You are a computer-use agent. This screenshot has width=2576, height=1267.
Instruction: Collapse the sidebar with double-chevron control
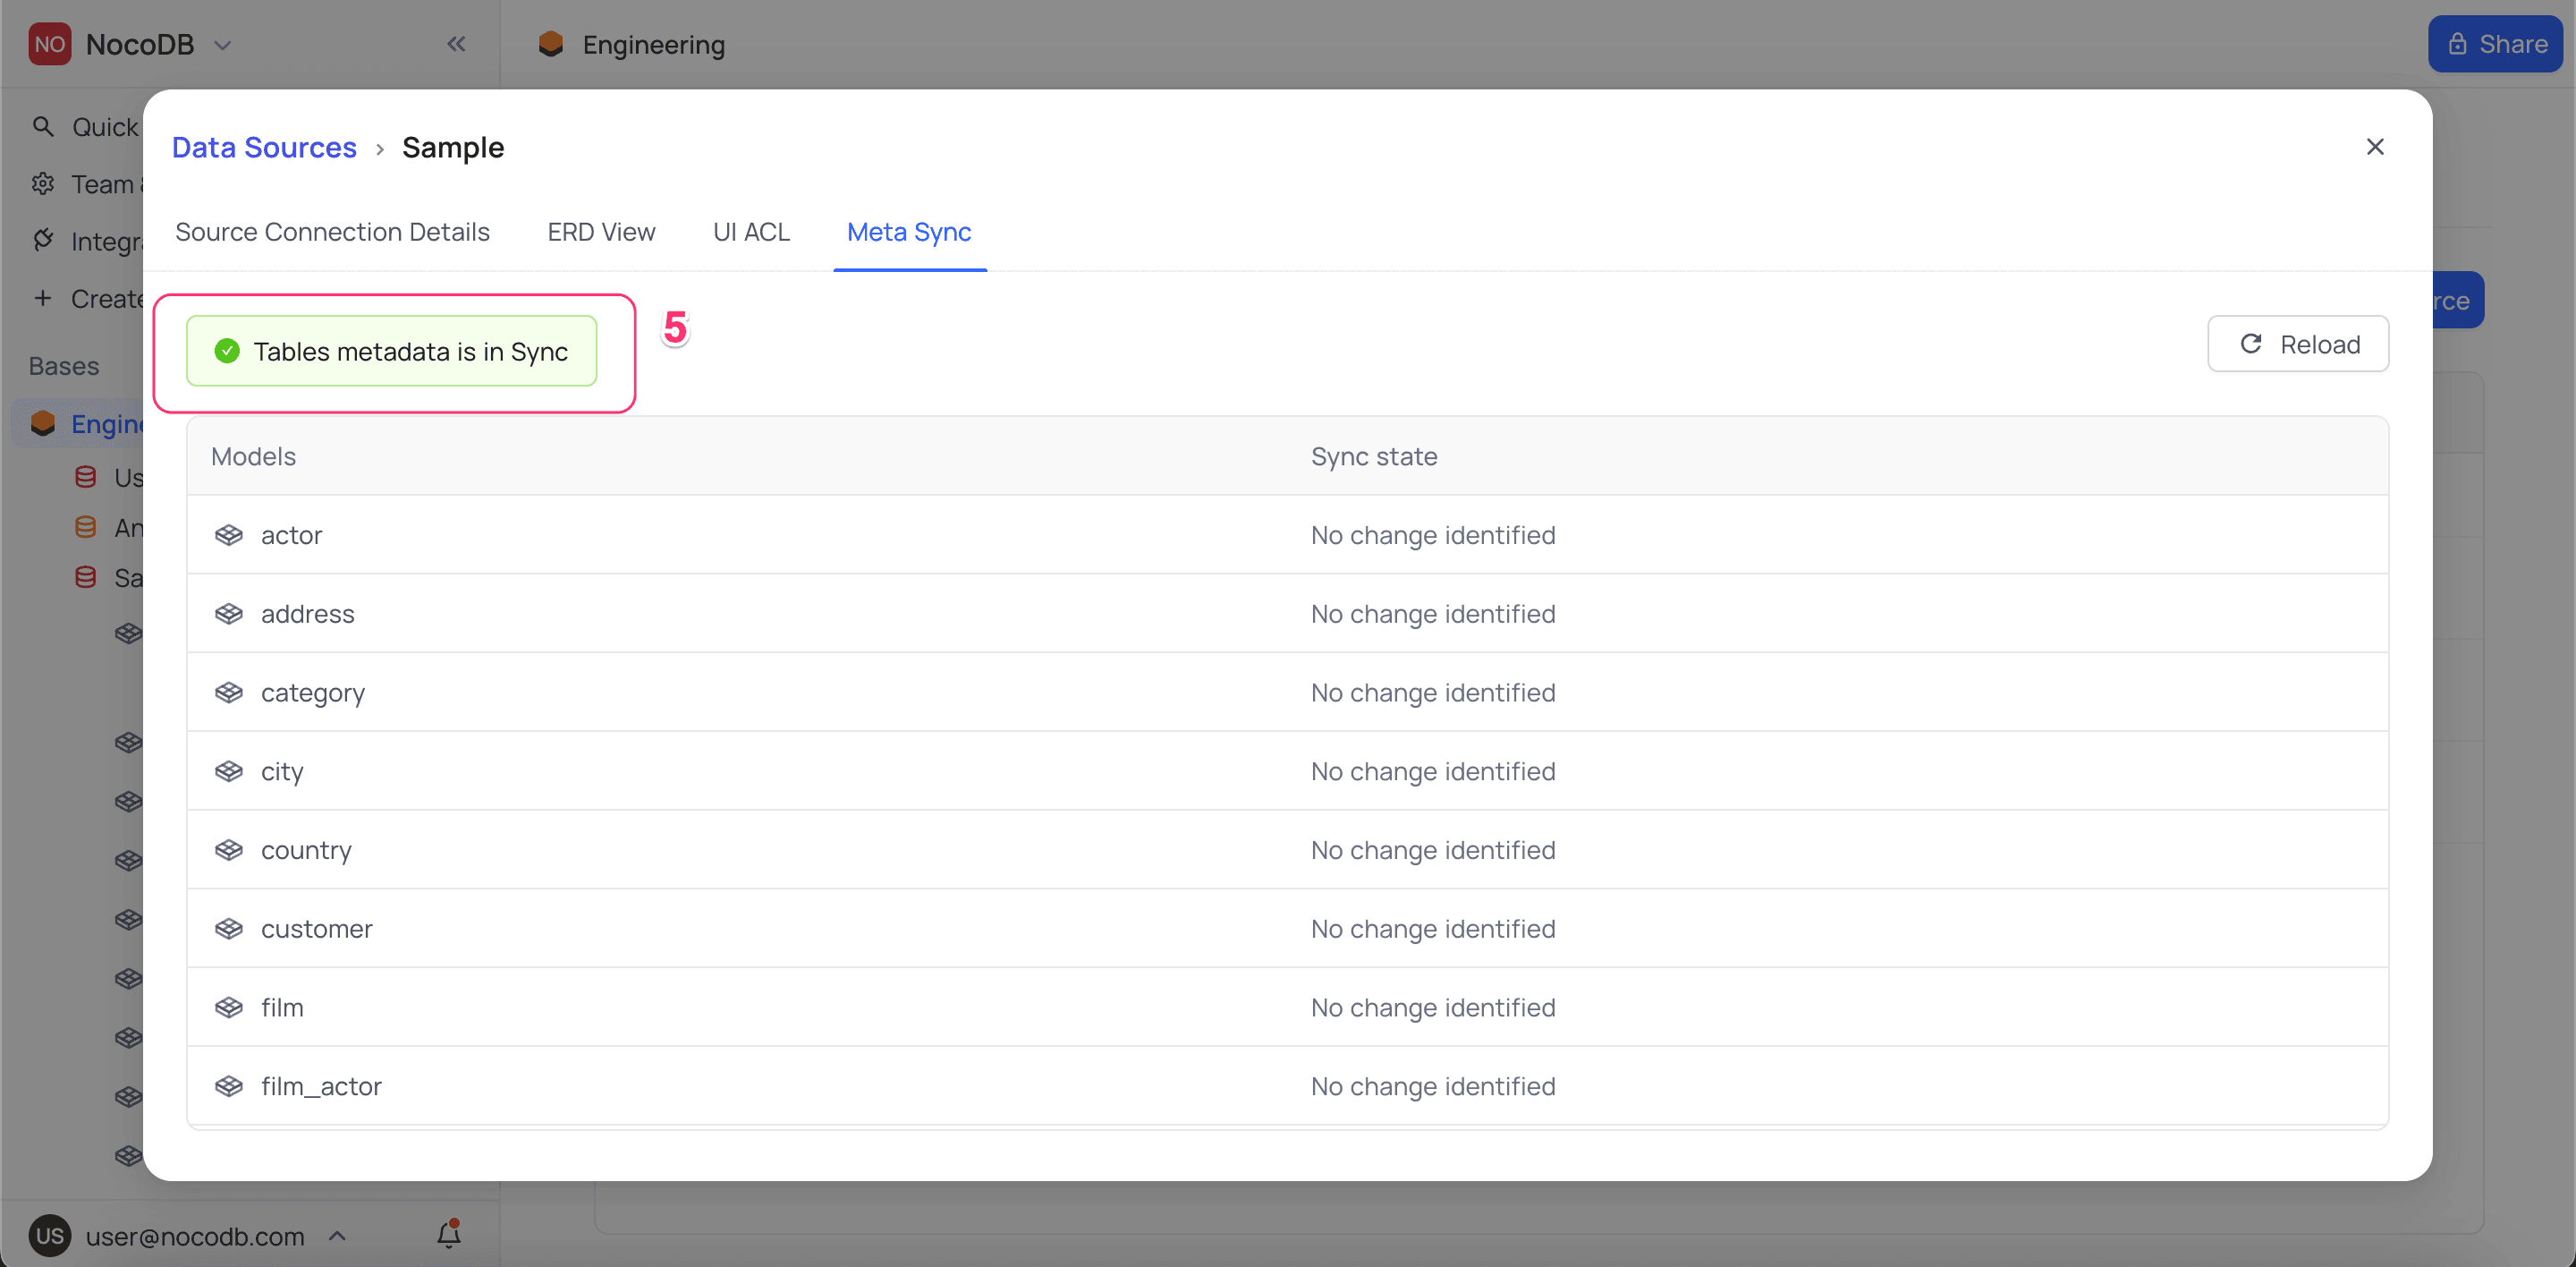coord(457,43)
